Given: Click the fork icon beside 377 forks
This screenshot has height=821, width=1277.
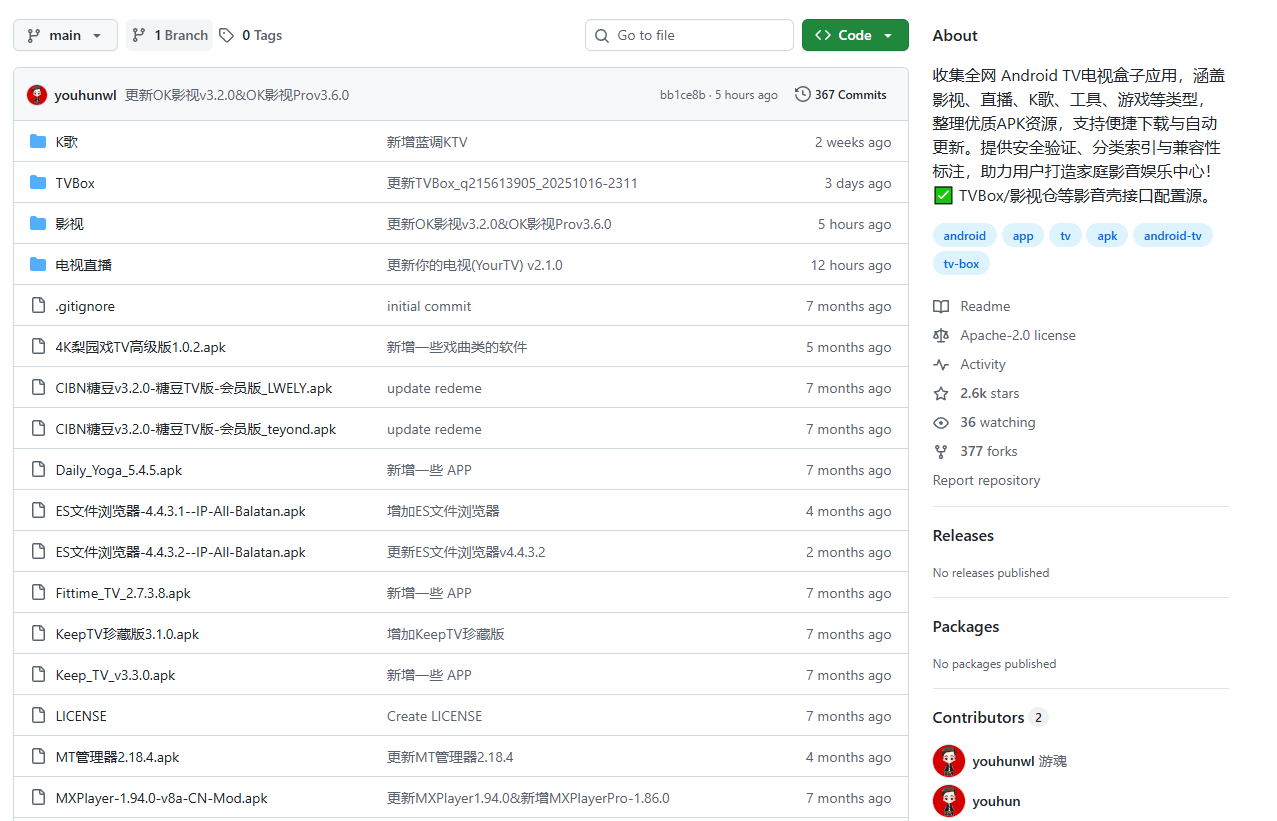Looking at the screenshot, I should click(x=940, y=451).
